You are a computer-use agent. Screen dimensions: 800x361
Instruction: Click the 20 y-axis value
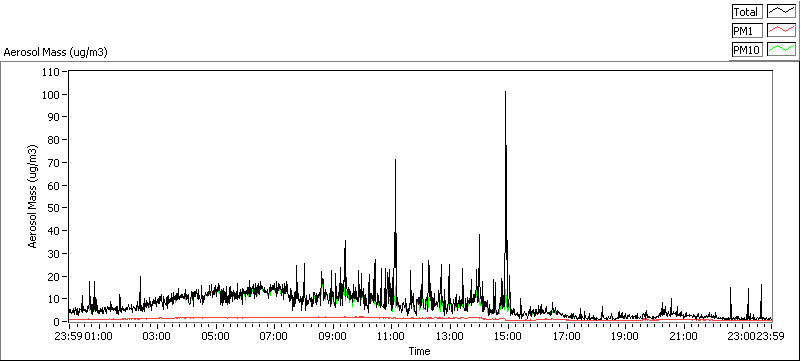[x=54, y=276]
